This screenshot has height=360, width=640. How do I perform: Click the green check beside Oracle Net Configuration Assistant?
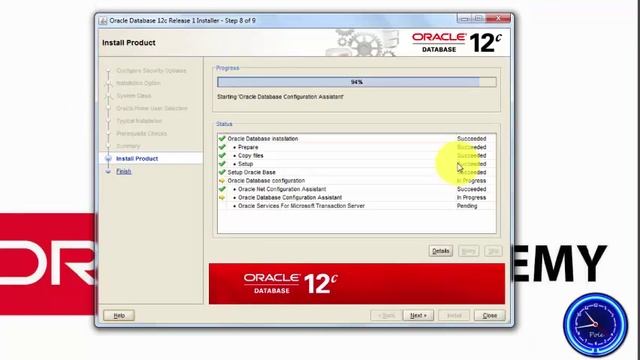(222, 189)
